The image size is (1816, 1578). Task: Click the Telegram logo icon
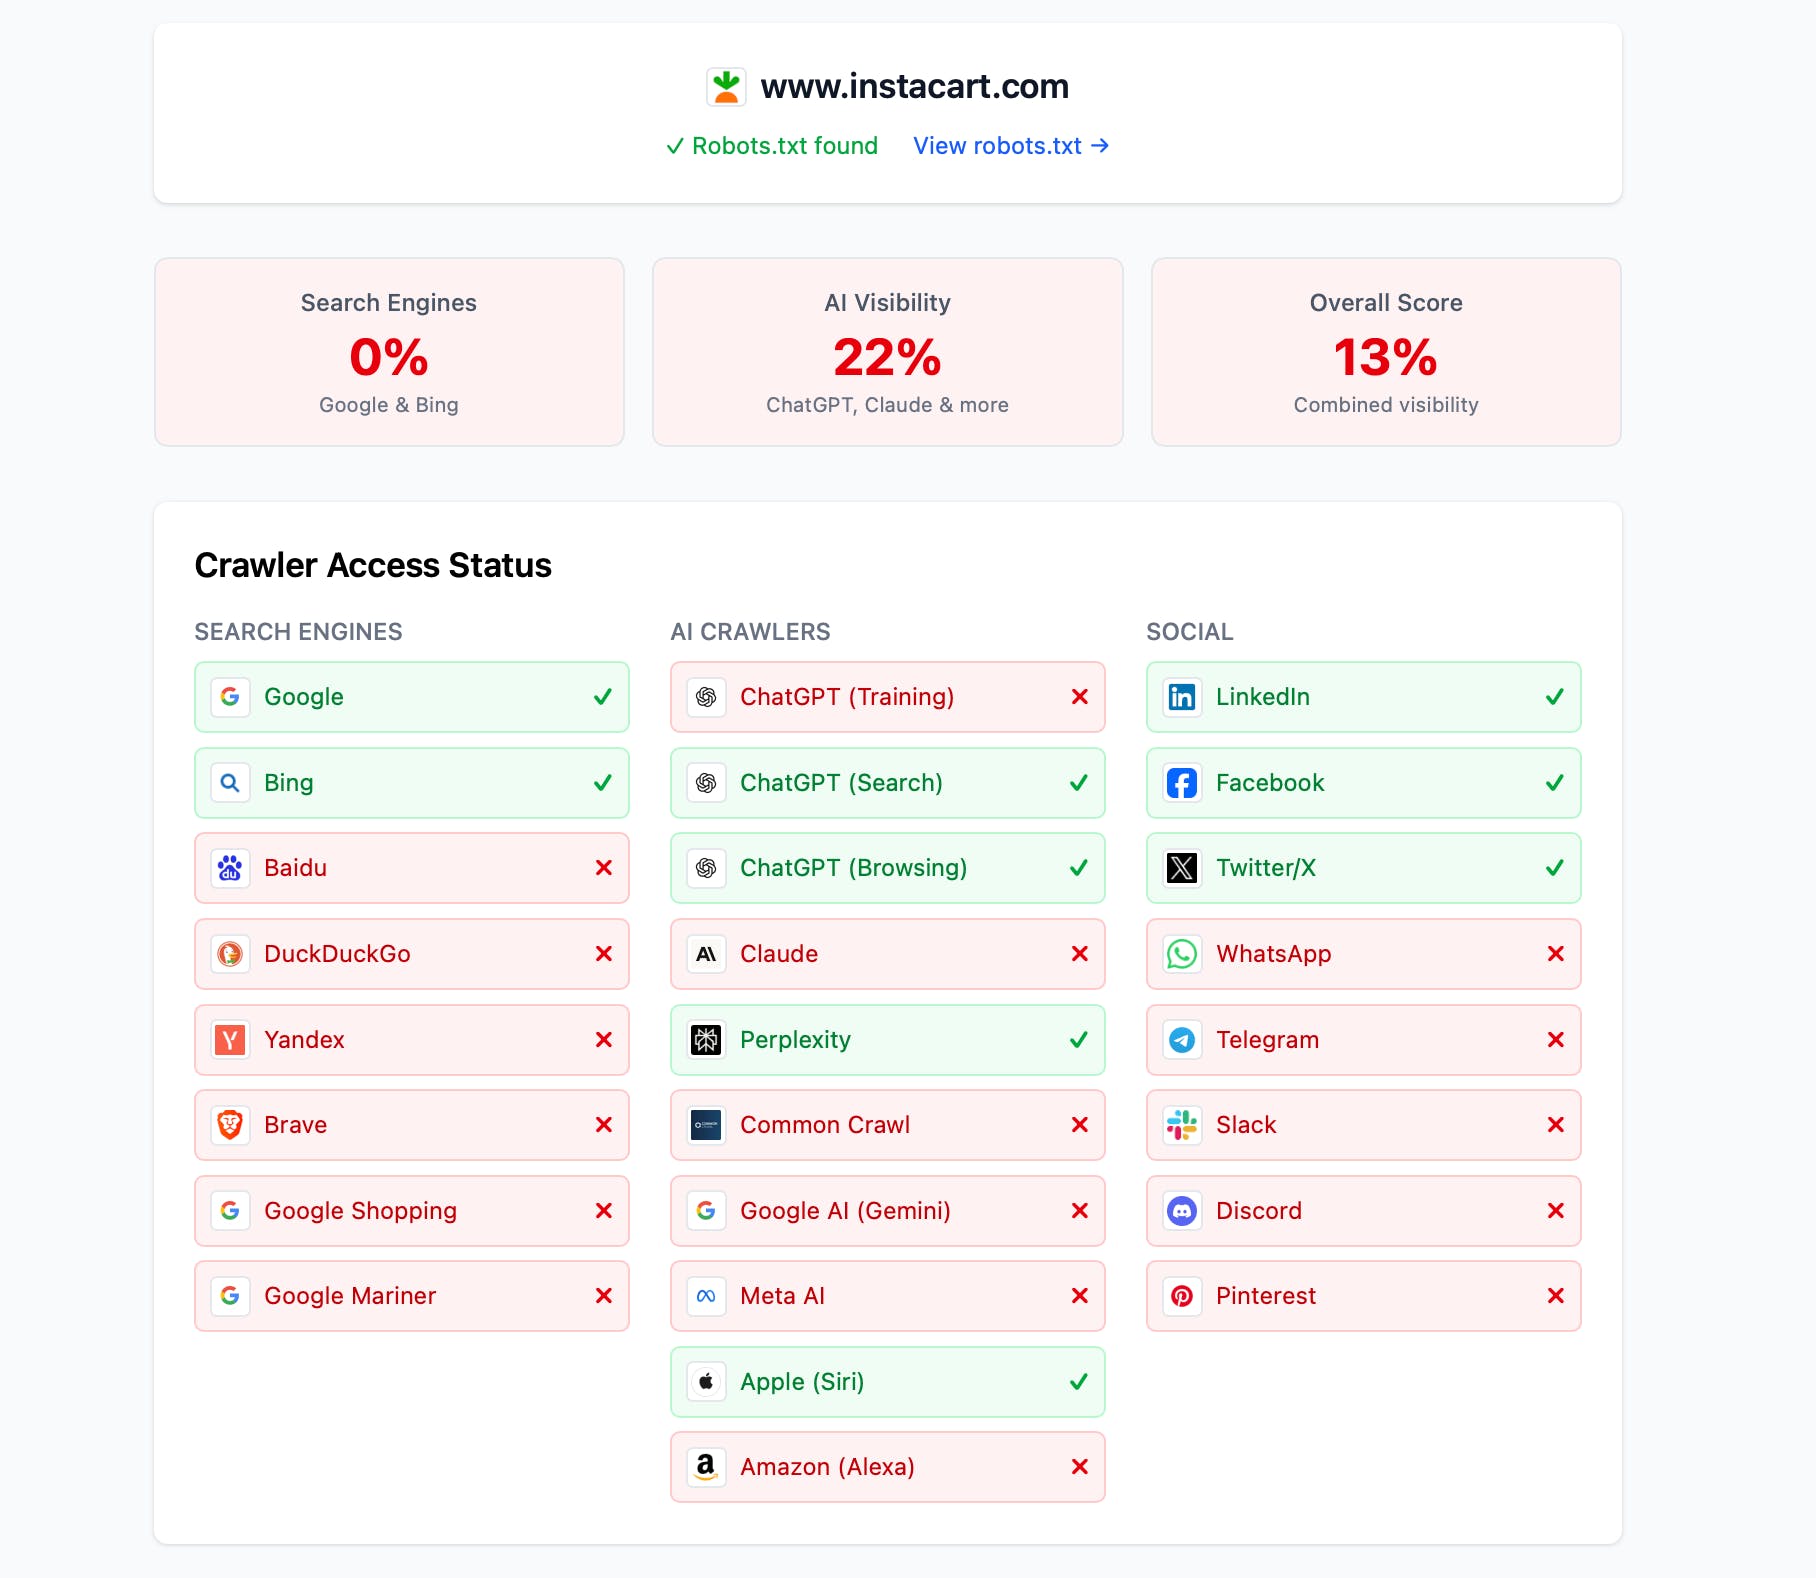(1182, 1040)
